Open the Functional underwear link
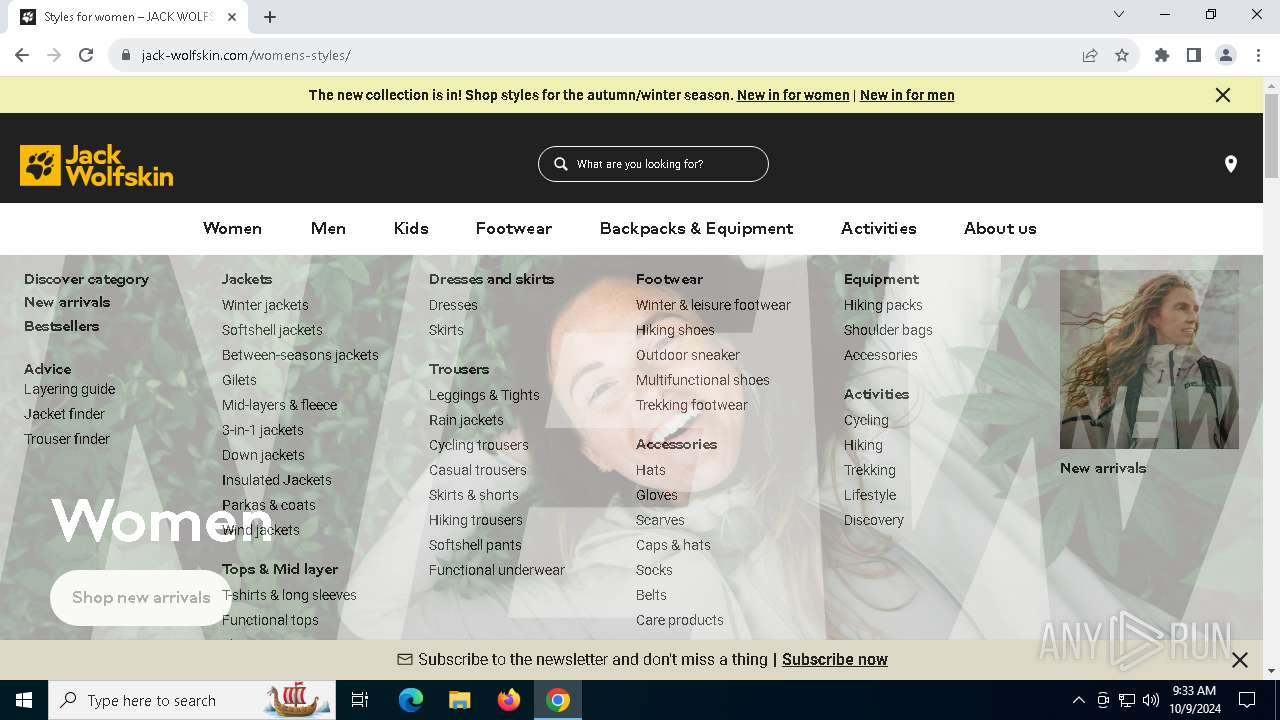The image size is (1280, 720). point(497,570)
